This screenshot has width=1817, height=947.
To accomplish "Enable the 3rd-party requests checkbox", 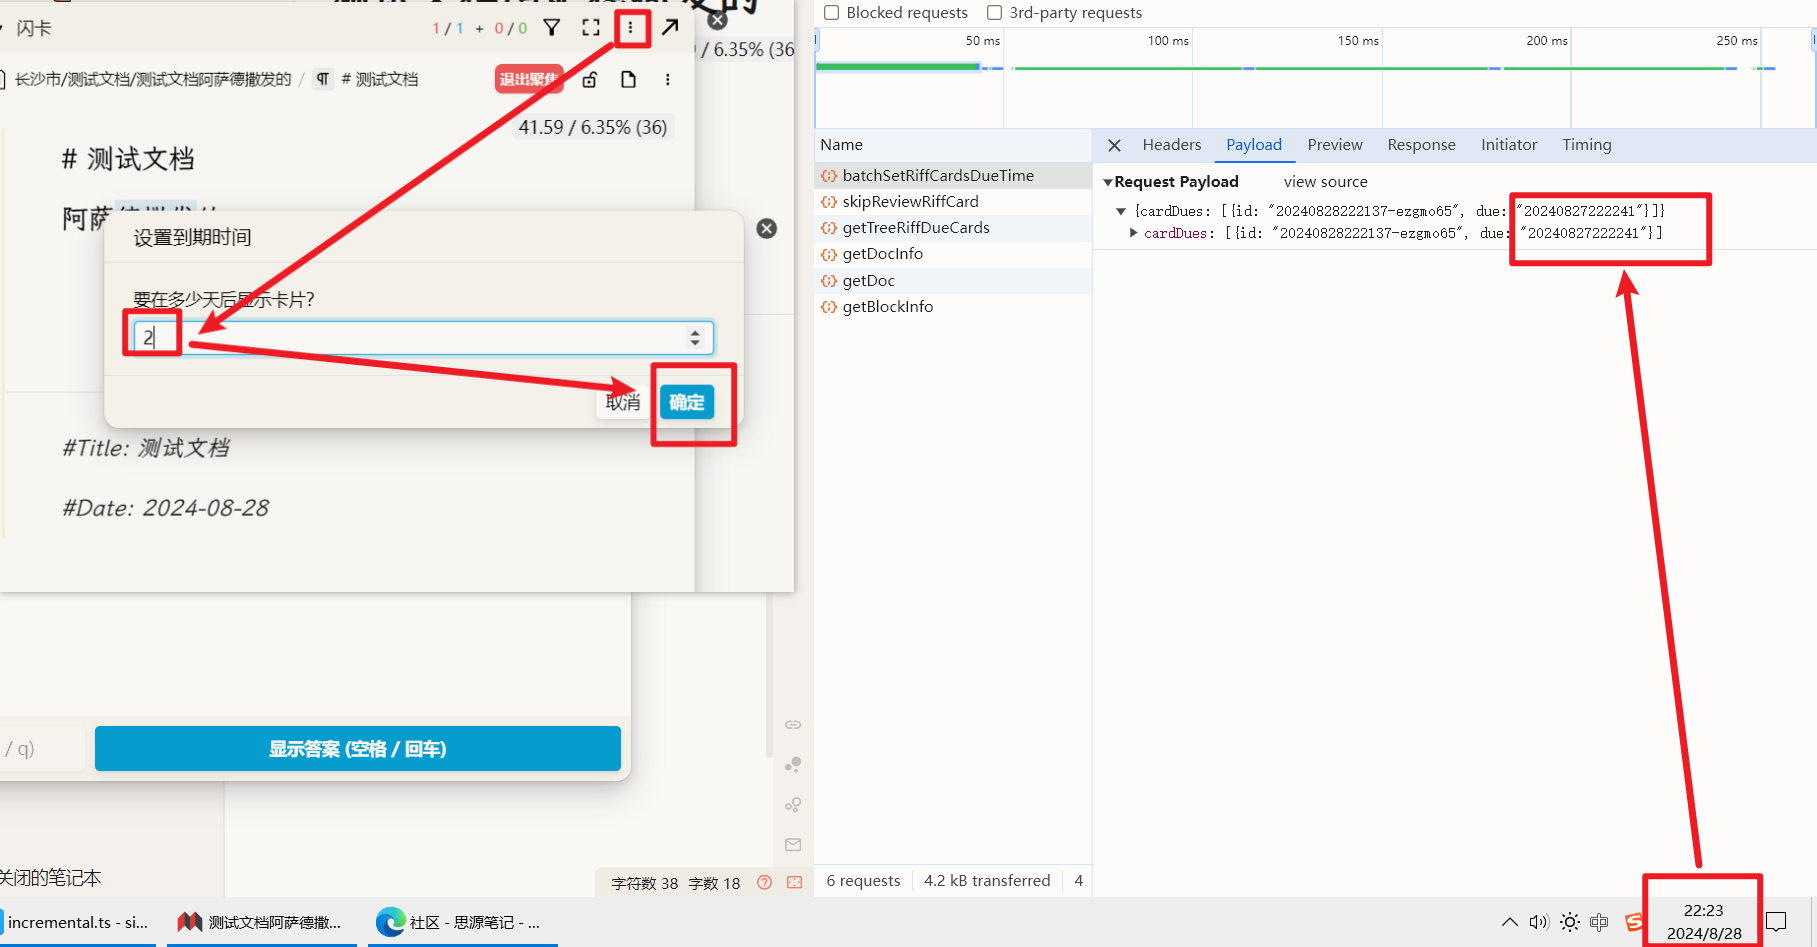I will 994,13.
